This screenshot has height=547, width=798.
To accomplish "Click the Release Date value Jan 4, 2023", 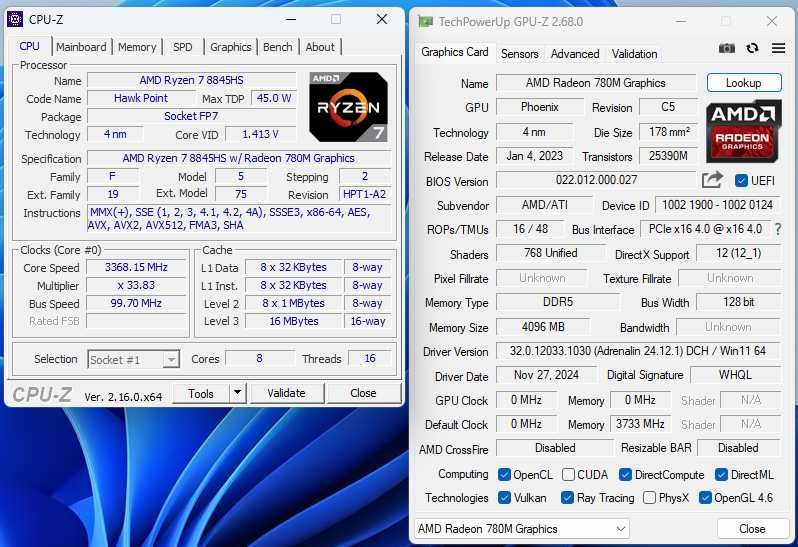I will (x=534, y=156).
